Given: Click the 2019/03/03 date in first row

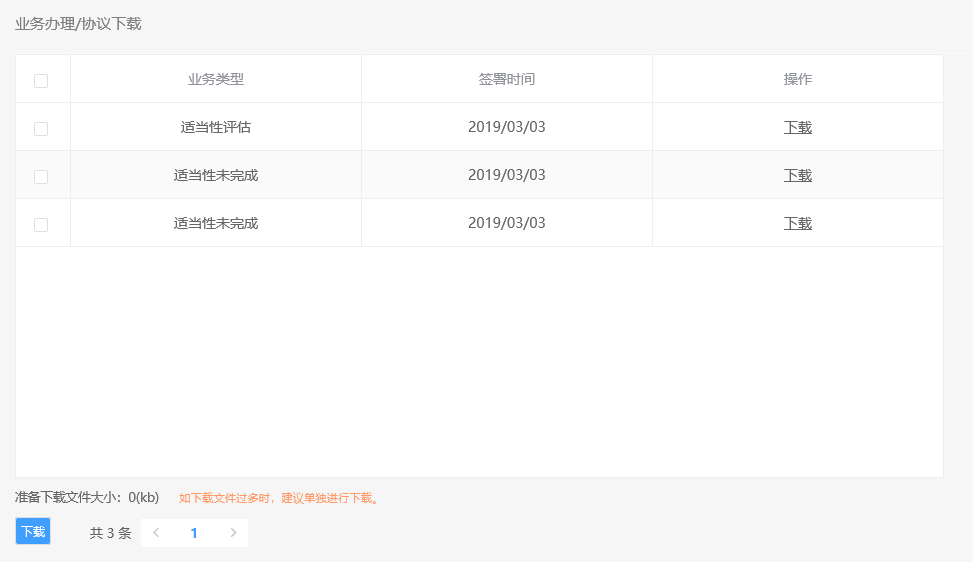Looking at the screenshot, I should [507, 128].
